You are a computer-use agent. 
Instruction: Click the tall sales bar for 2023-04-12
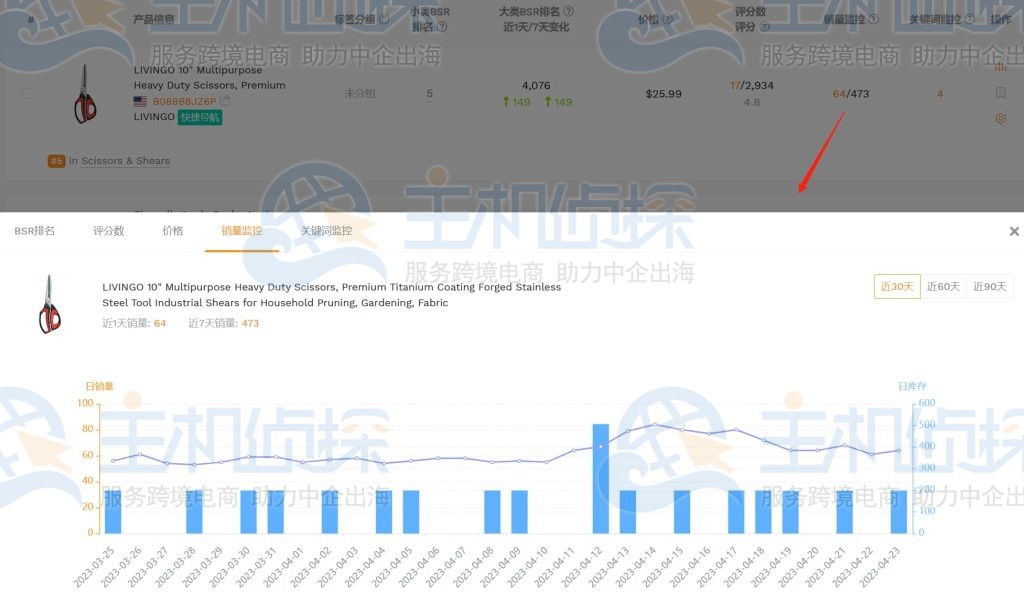(x=601, y=479)
